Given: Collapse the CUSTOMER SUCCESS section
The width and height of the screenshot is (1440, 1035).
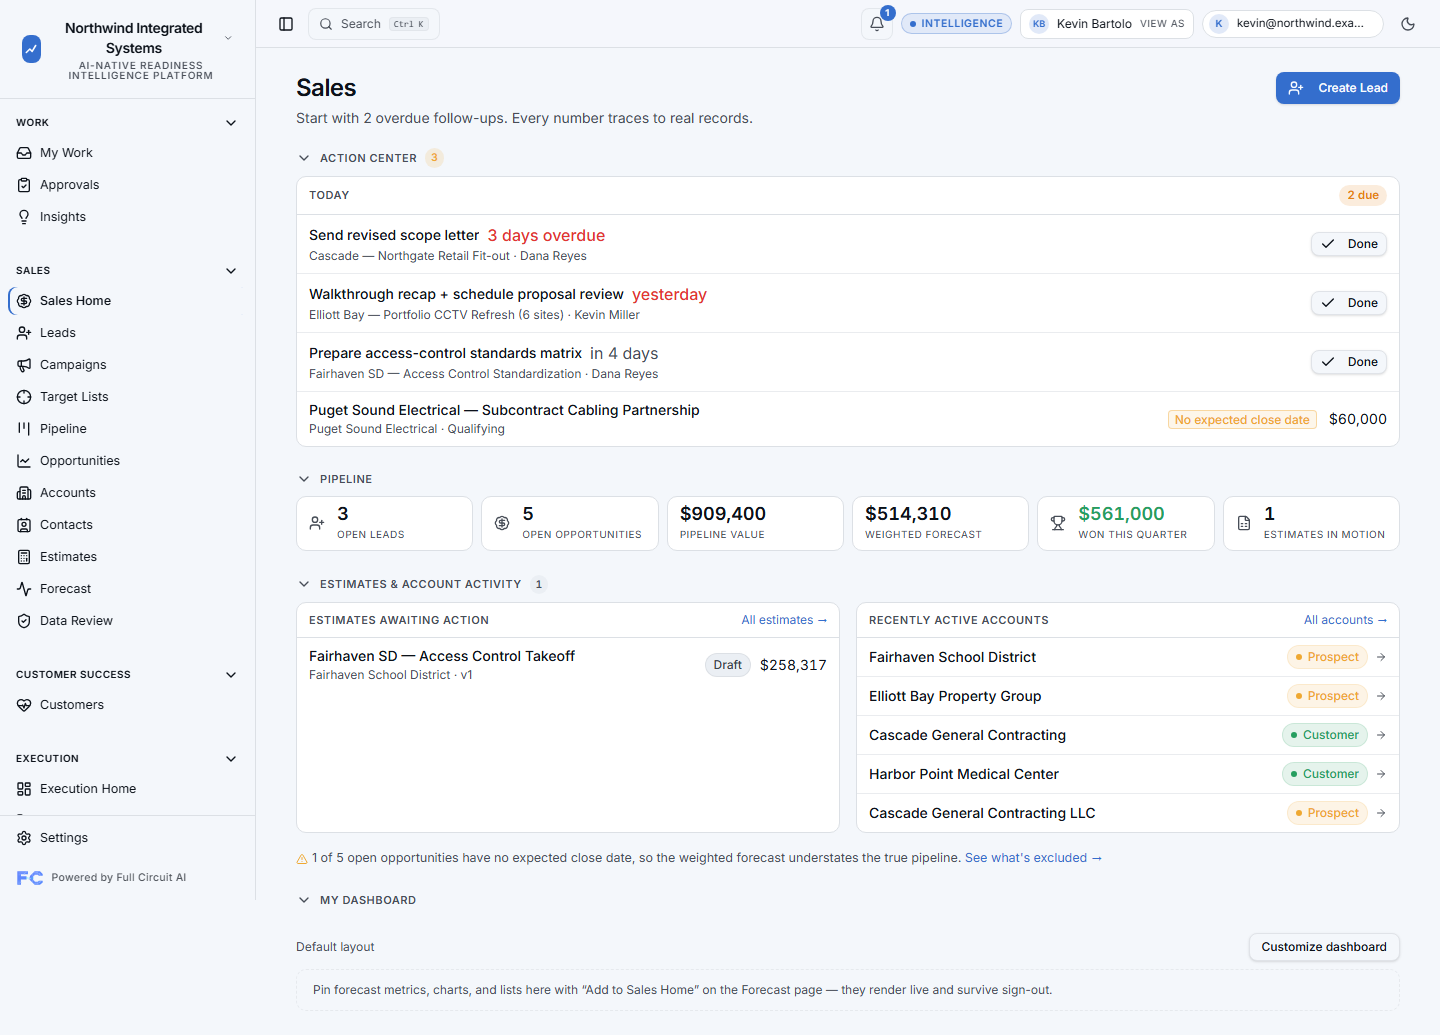Looking at the screenshot, I should (x=231, y=675).
